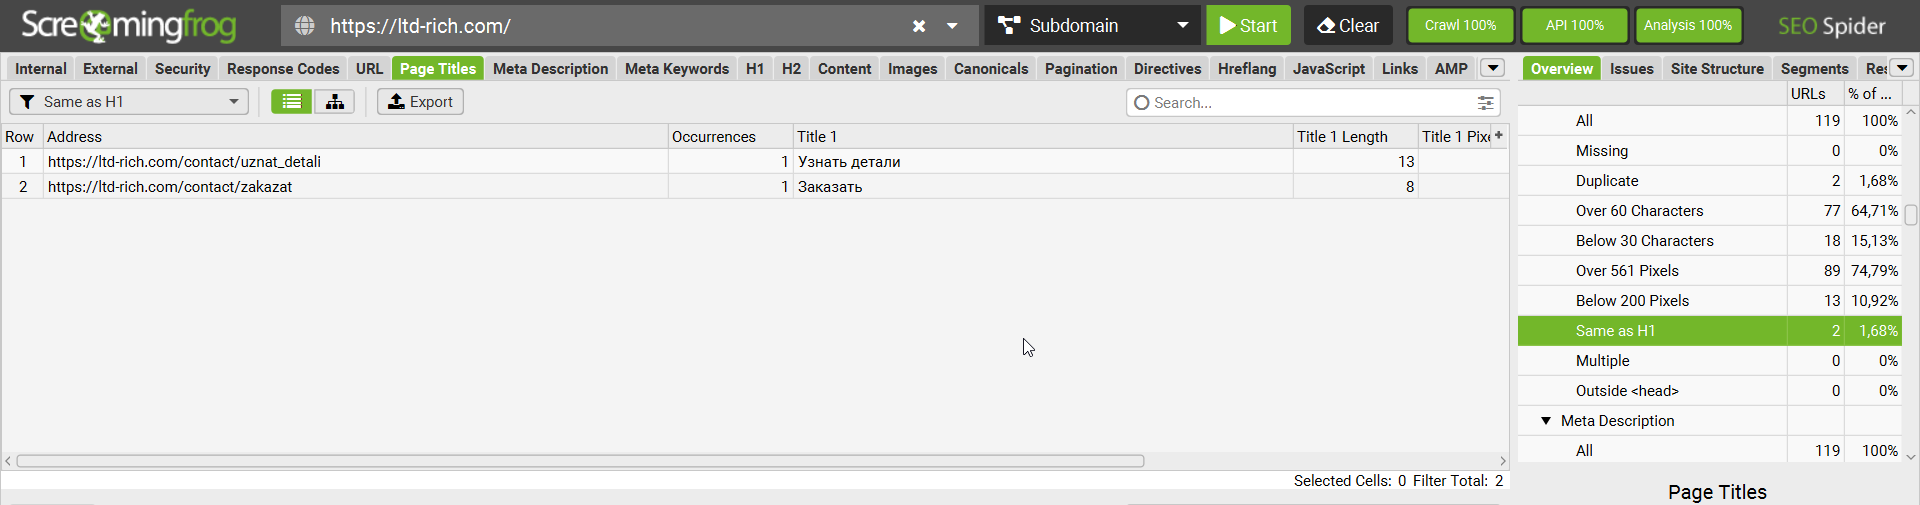Open the URL history dropdown arrow

coord(952,26)
